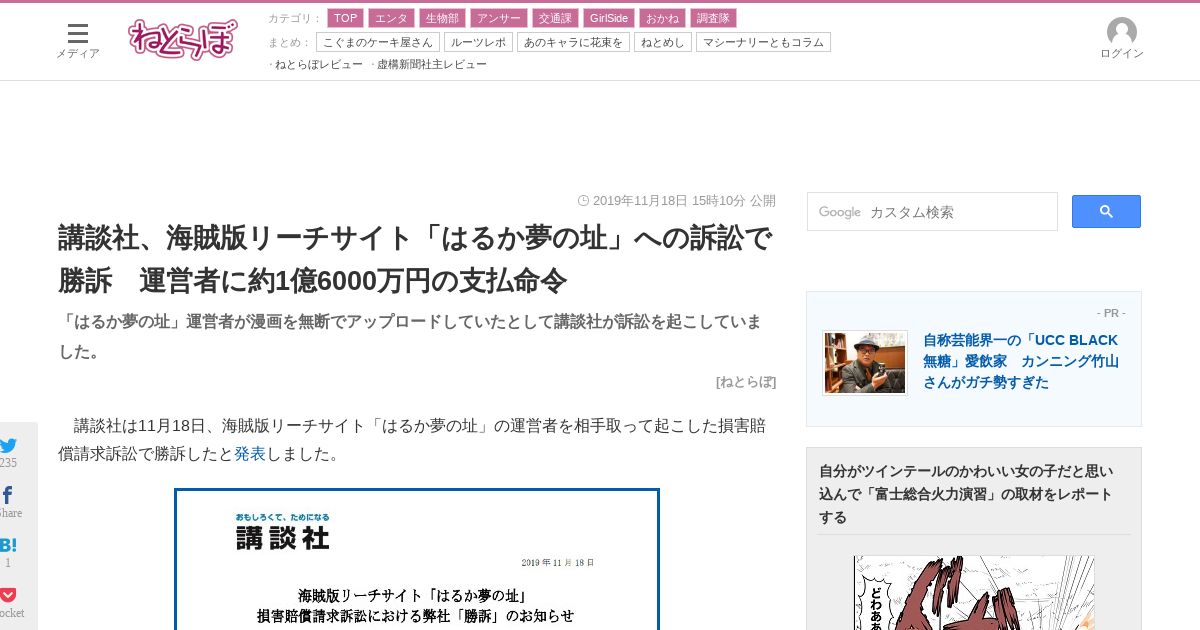1200x630 pixels.
Task: Open the あのキャラに花束を summary
Action: (x=573, y=42)
